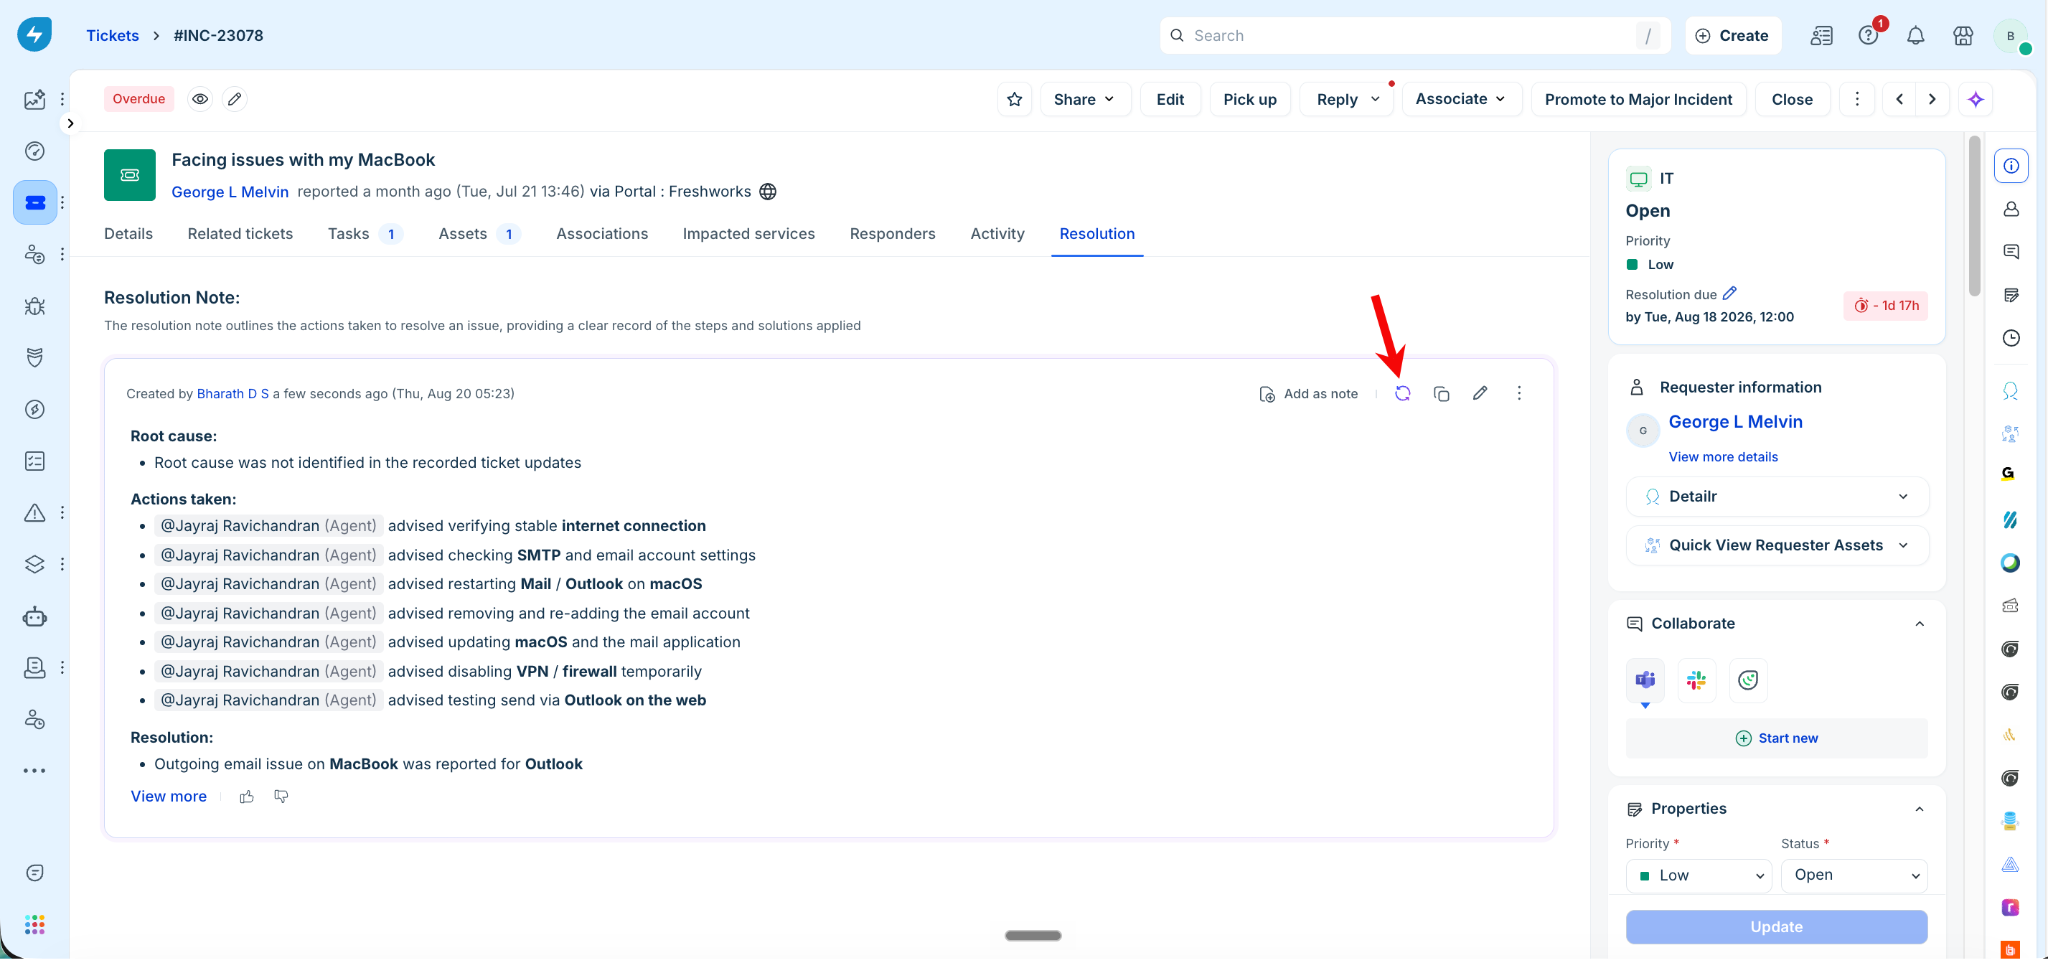
Task: Switch to the Related tickets tab
Action: tap(241, 234)
